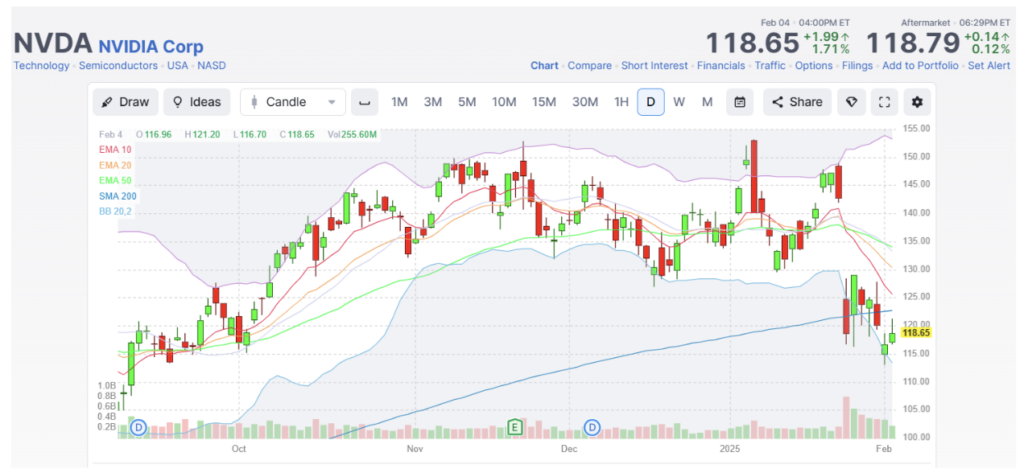Viewport: 1024px width, 473px height.
Task: Click Set Alert link
Action: pos(989,65)
